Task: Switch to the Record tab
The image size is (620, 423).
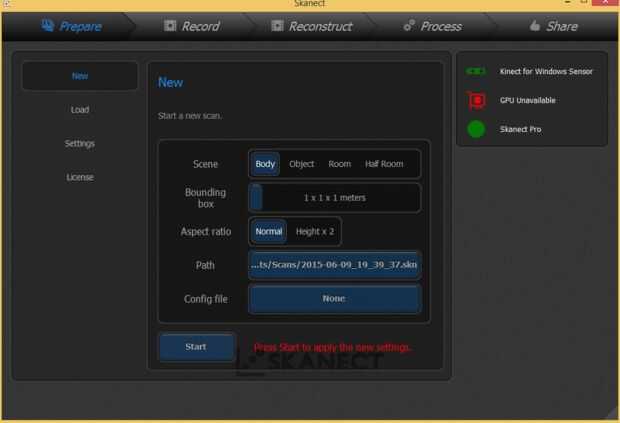Action: coord(192,26)
